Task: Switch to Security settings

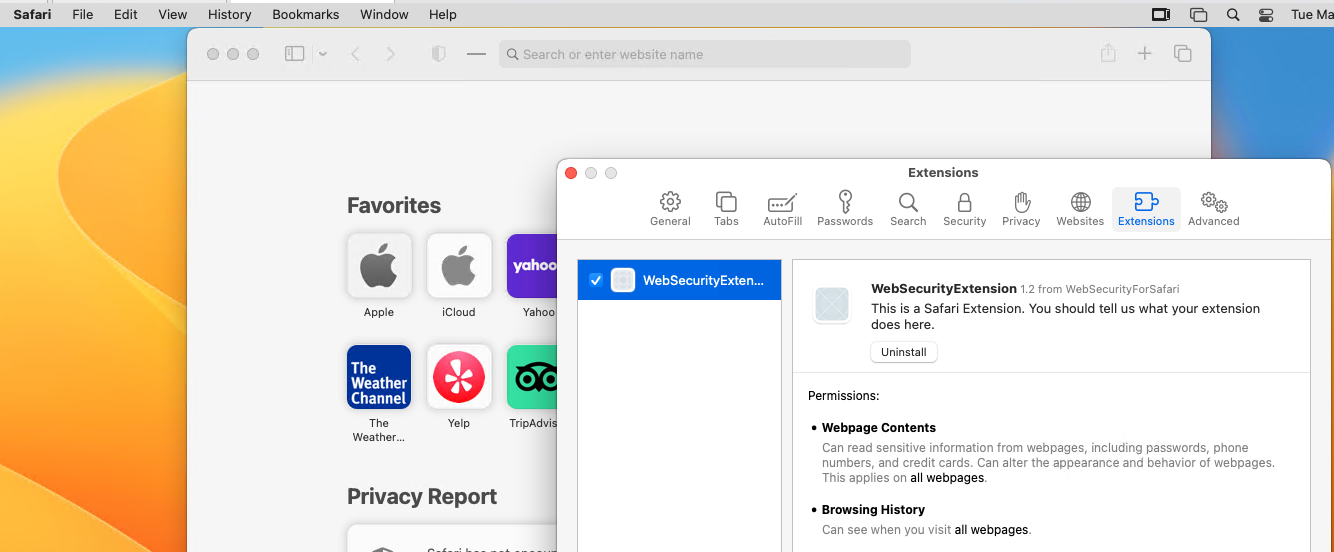Action: (x=964, y=209)
